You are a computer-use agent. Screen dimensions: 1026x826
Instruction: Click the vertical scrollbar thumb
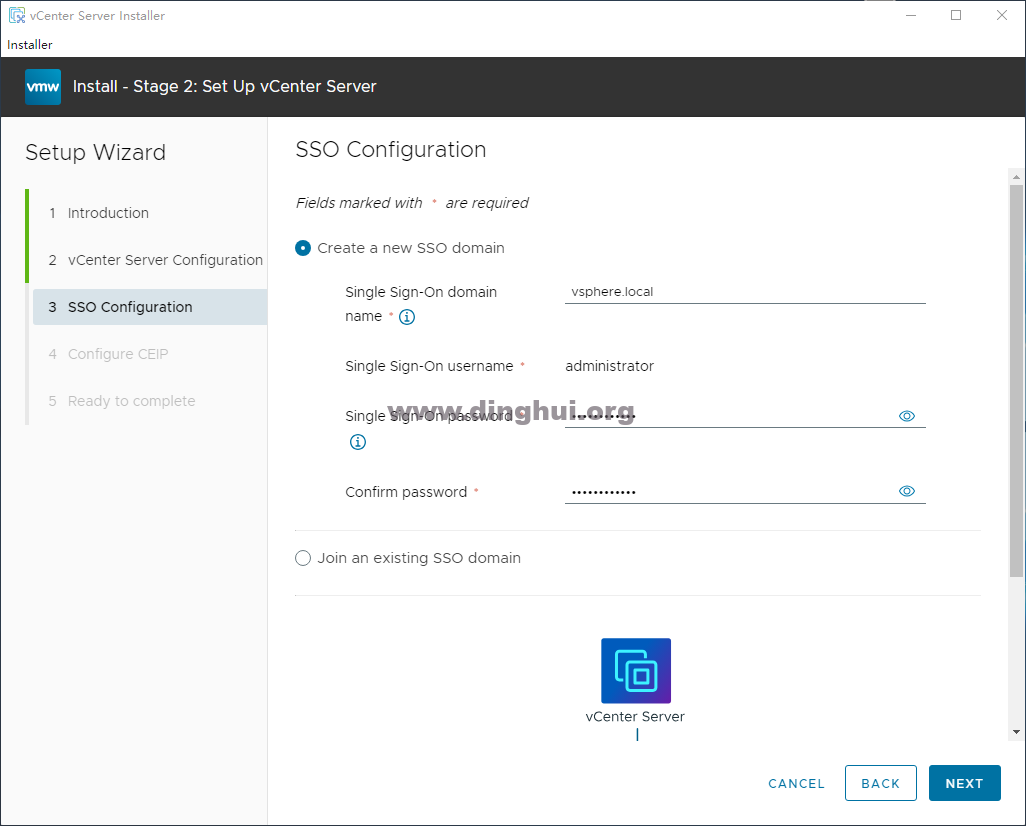tap(1016, 381)
